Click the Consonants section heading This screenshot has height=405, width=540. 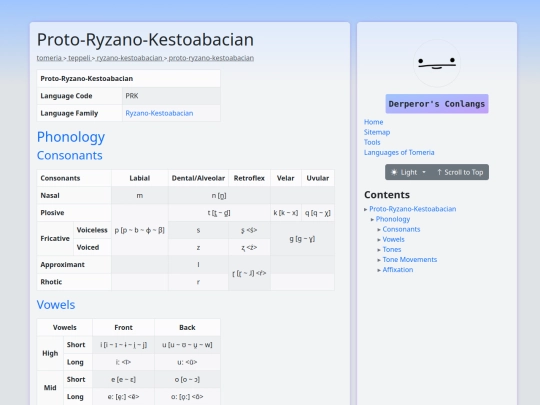tap(70, 155)
